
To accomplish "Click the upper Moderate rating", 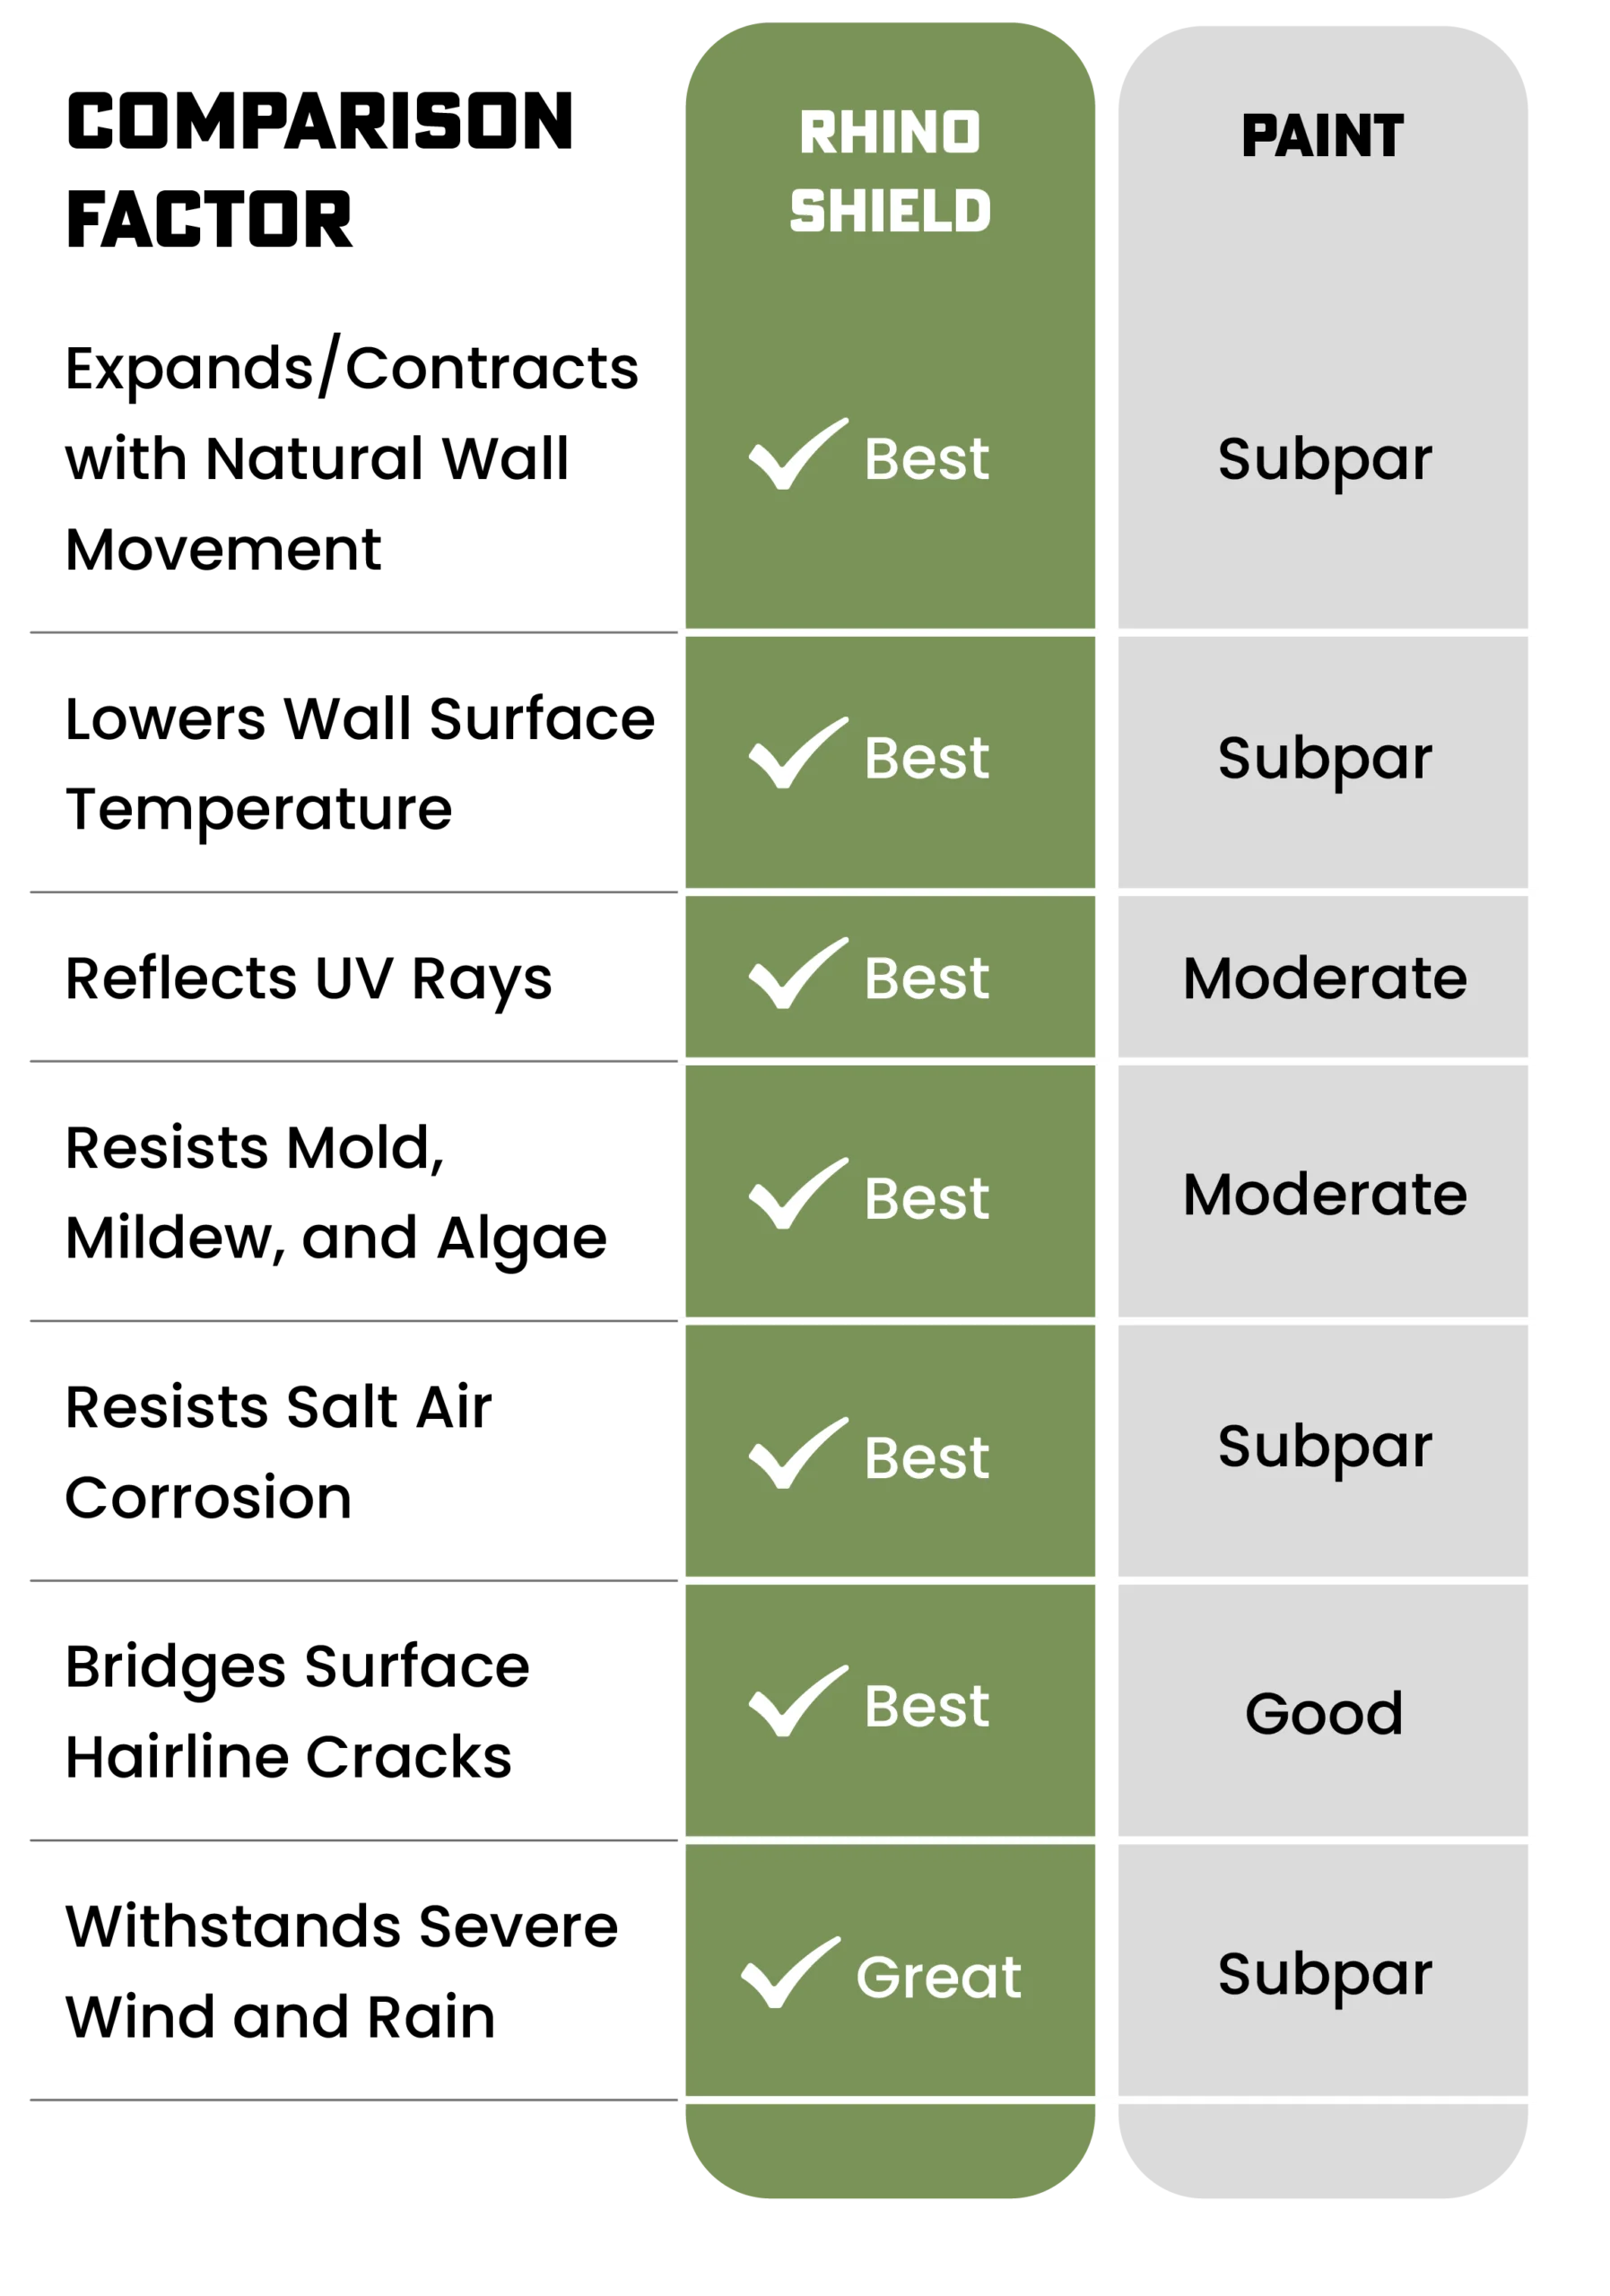I will coord(1324,977).
